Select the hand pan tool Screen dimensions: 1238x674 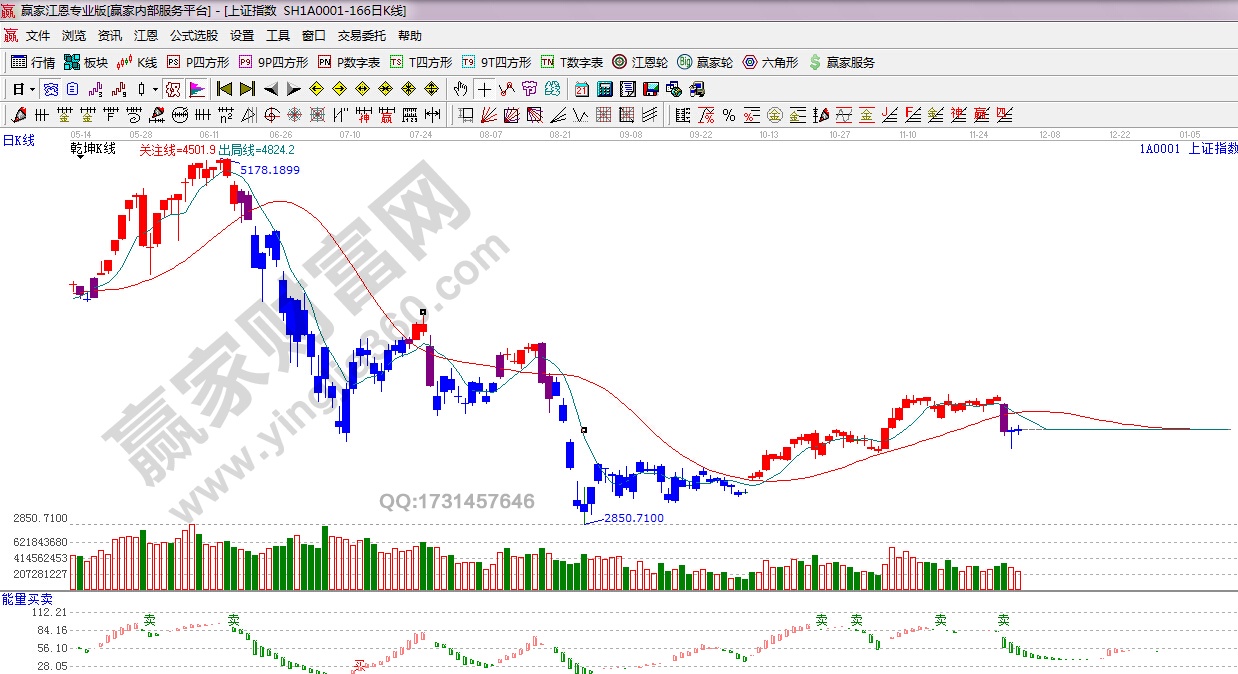460,88
